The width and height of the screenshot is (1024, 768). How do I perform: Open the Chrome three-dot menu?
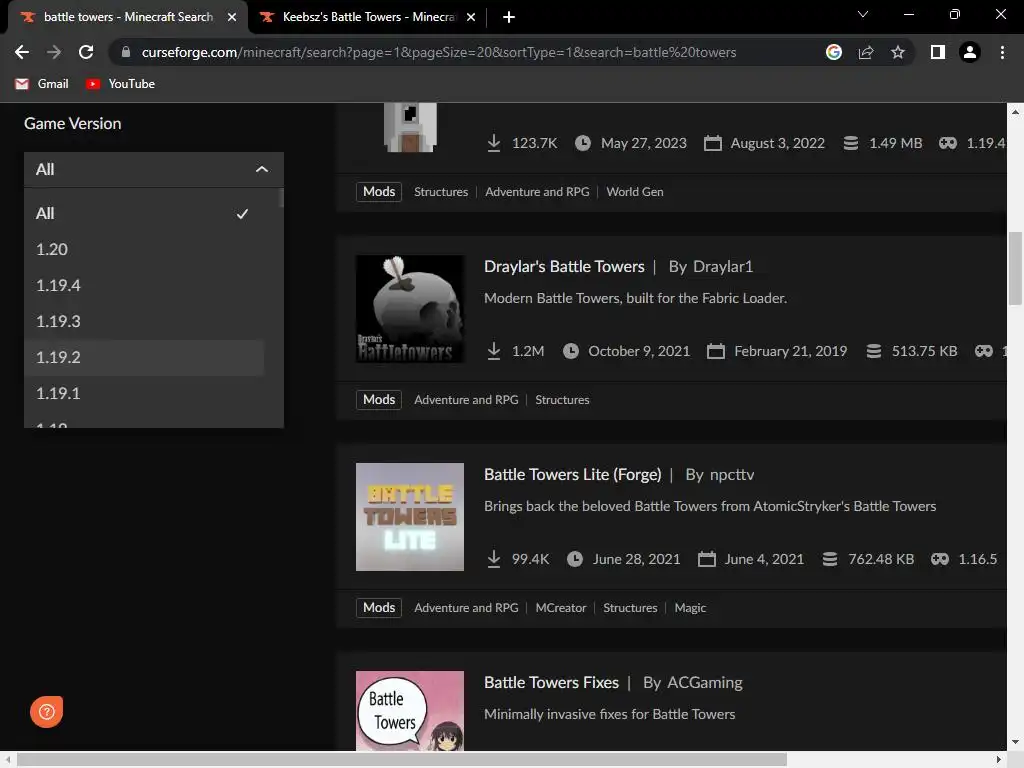tap(1002, 52)
